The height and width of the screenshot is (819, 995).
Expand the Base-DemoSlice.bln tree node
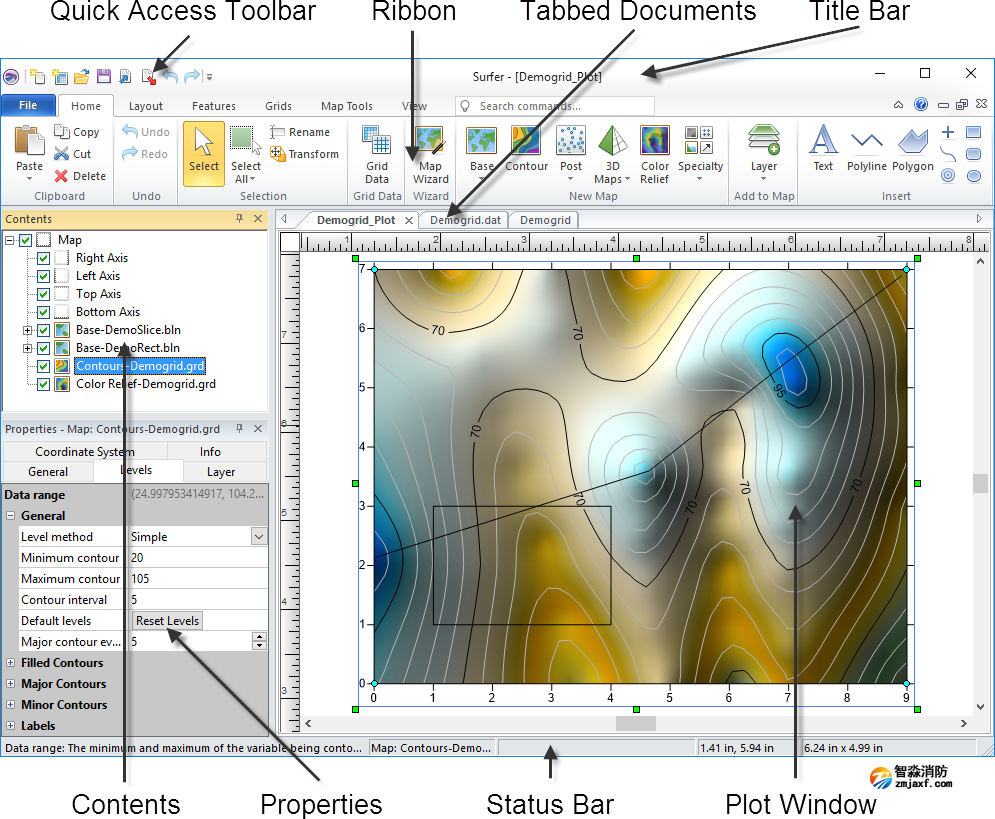tap(27, 330)
